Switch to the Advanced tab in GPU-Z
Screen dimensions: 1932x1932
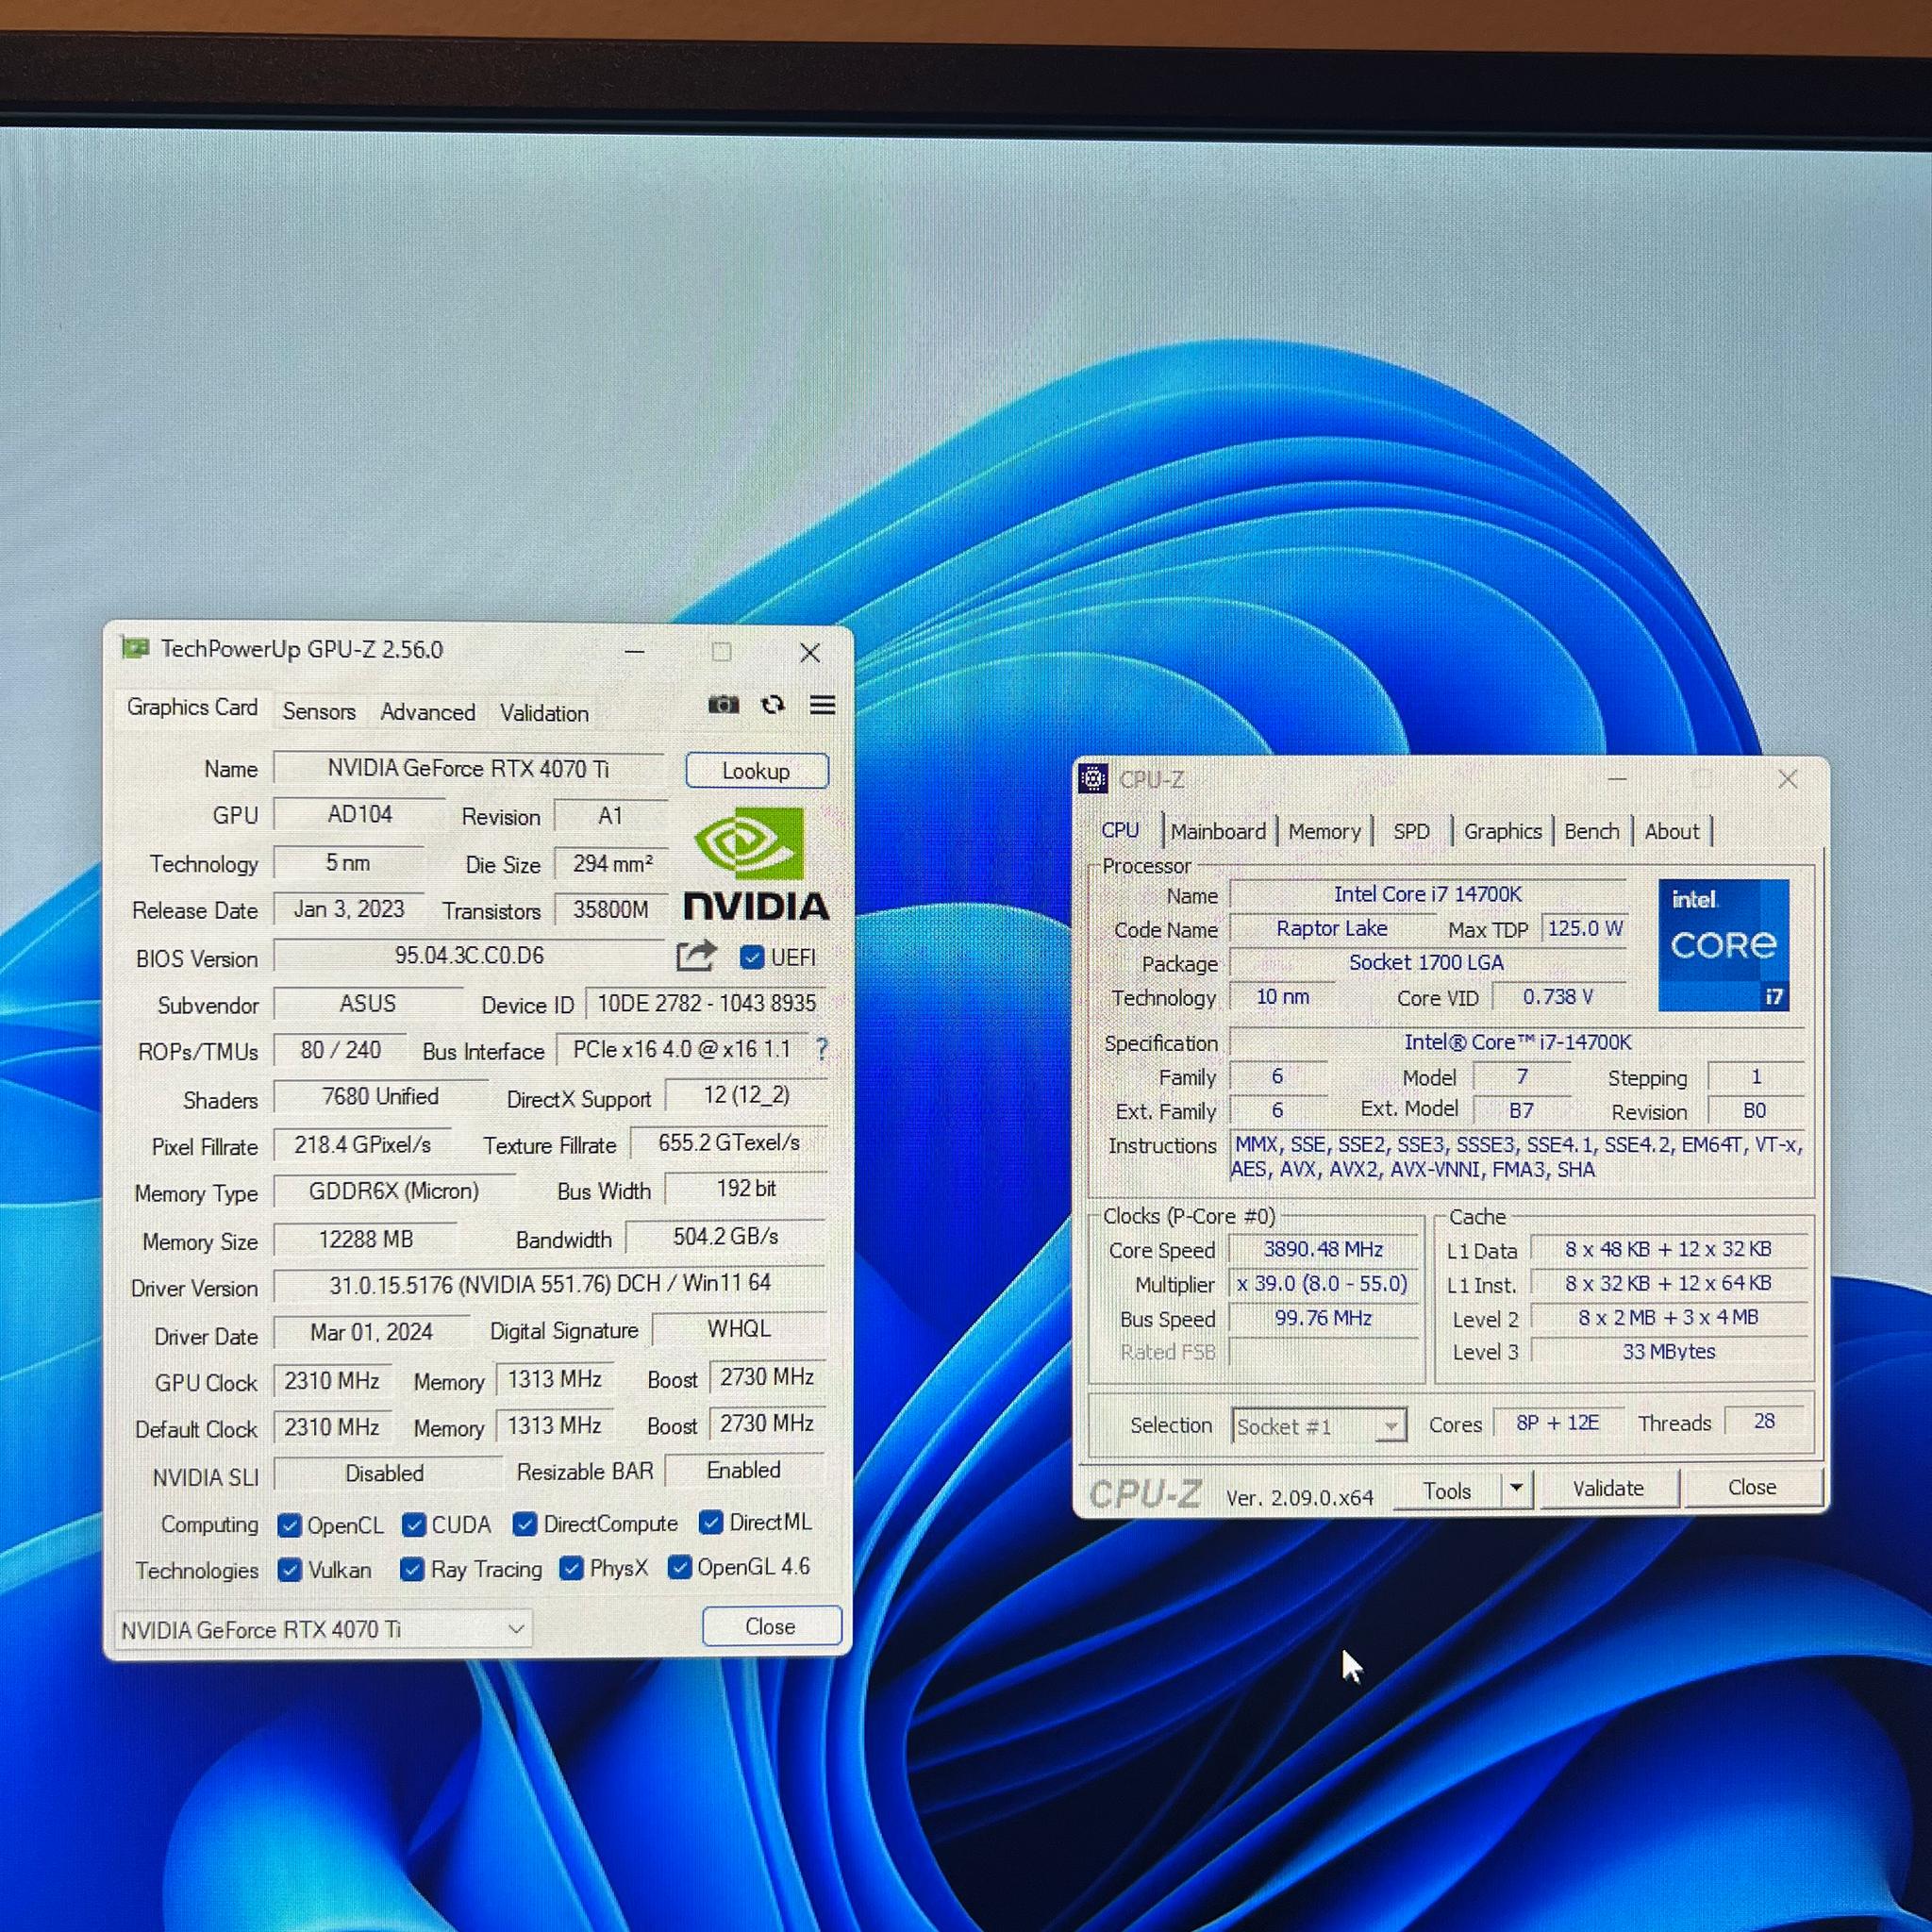[427, 712]
